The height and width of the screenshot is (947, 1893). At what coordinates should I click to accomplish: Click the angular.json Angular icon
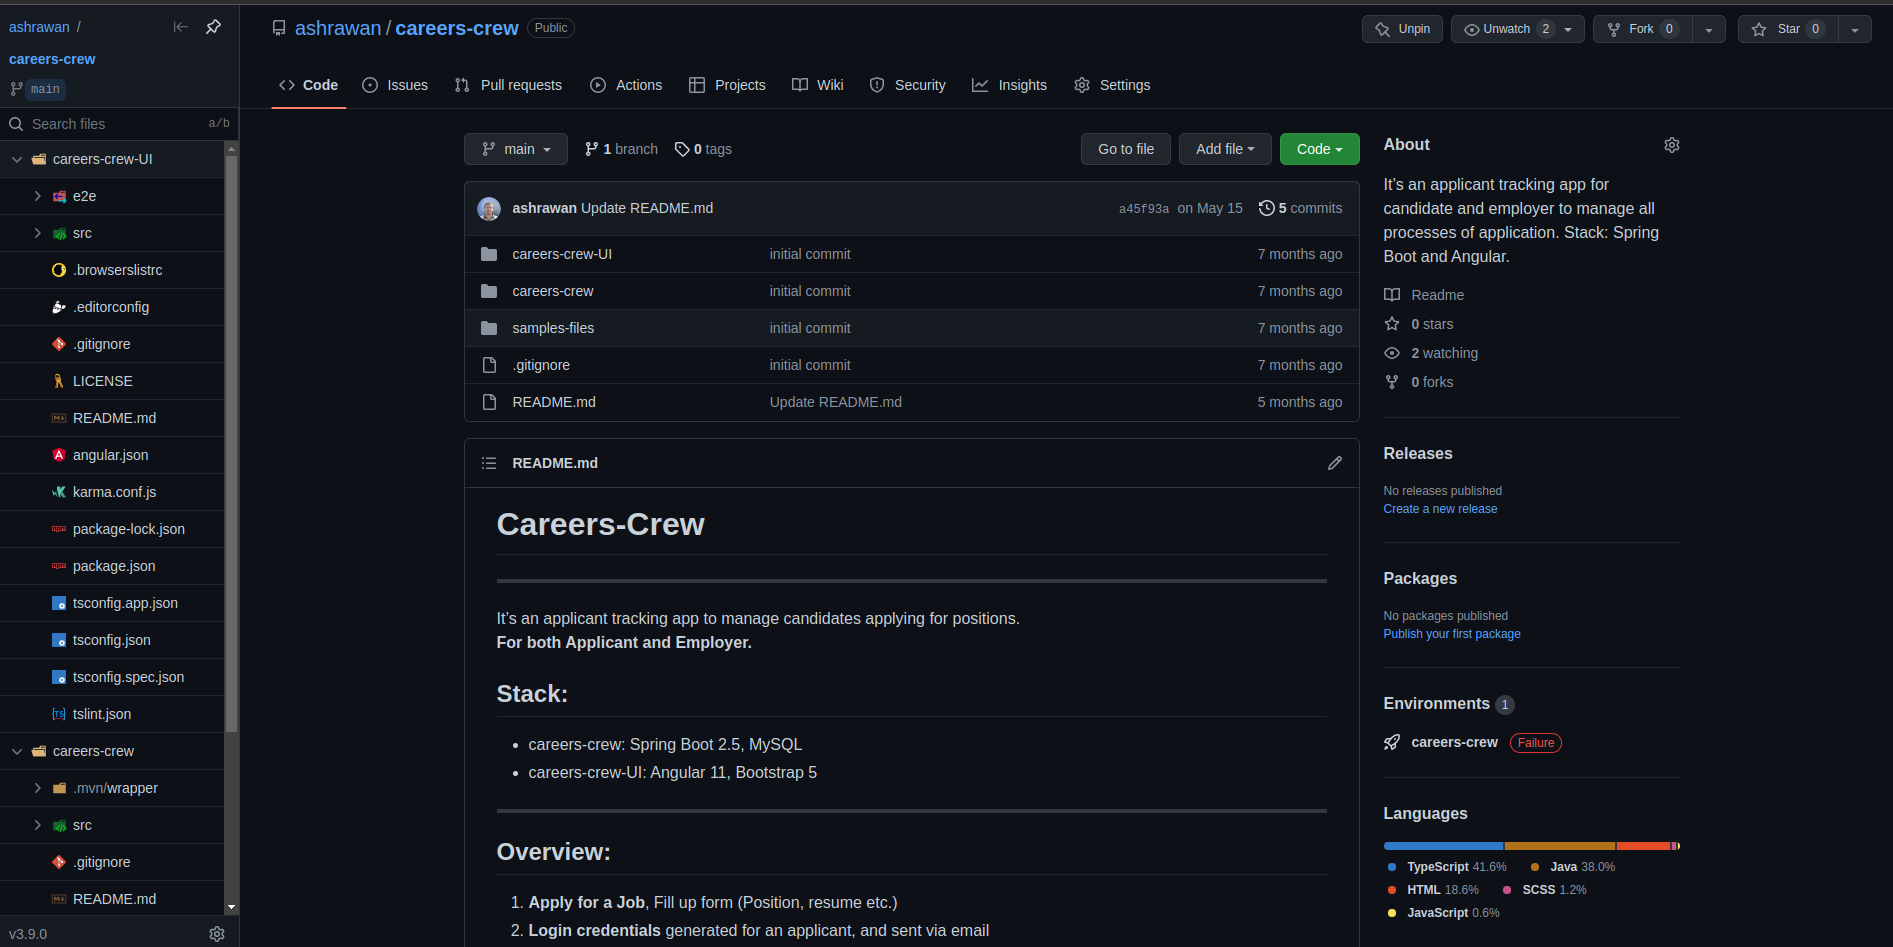pyautogui.click(x=59, y=455)
